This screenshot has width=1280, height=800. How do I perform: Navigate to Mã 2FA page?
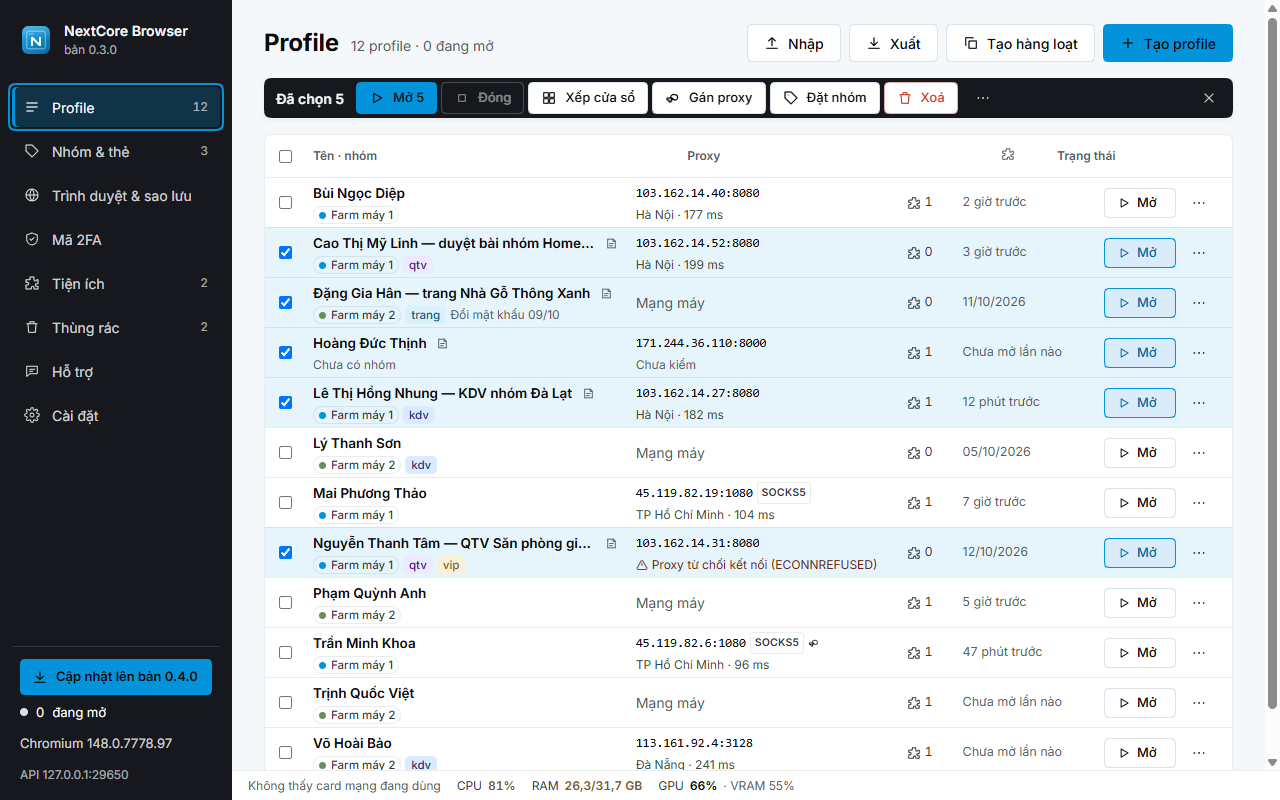116,240
